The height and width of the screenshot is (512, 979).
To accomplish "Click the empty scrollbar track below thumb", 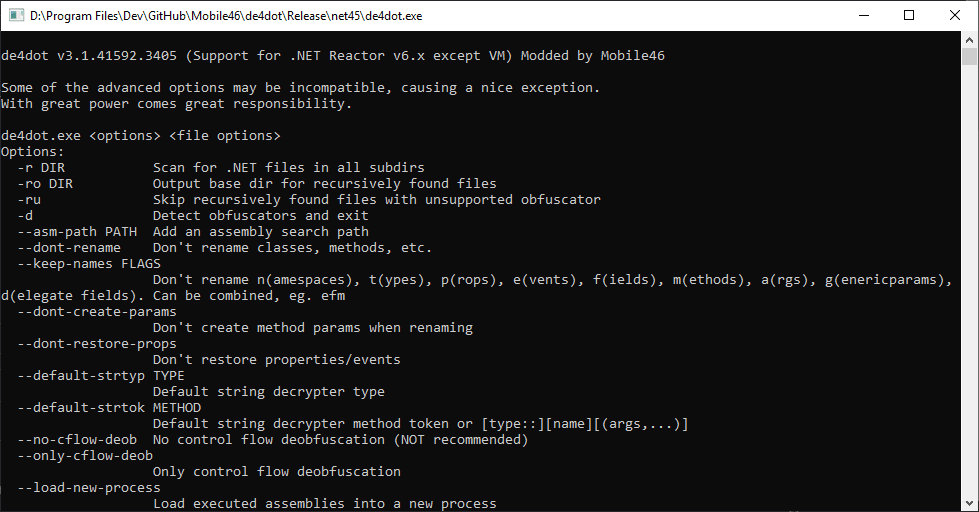I will [x=969, y=281].
